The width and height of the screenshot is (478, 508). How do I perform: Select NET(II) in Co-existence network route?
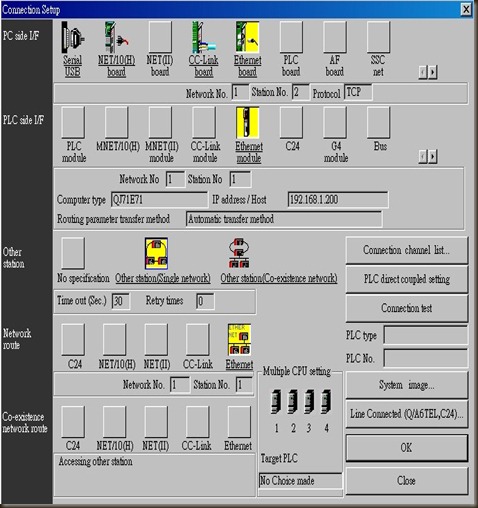[x=156, y=422]
